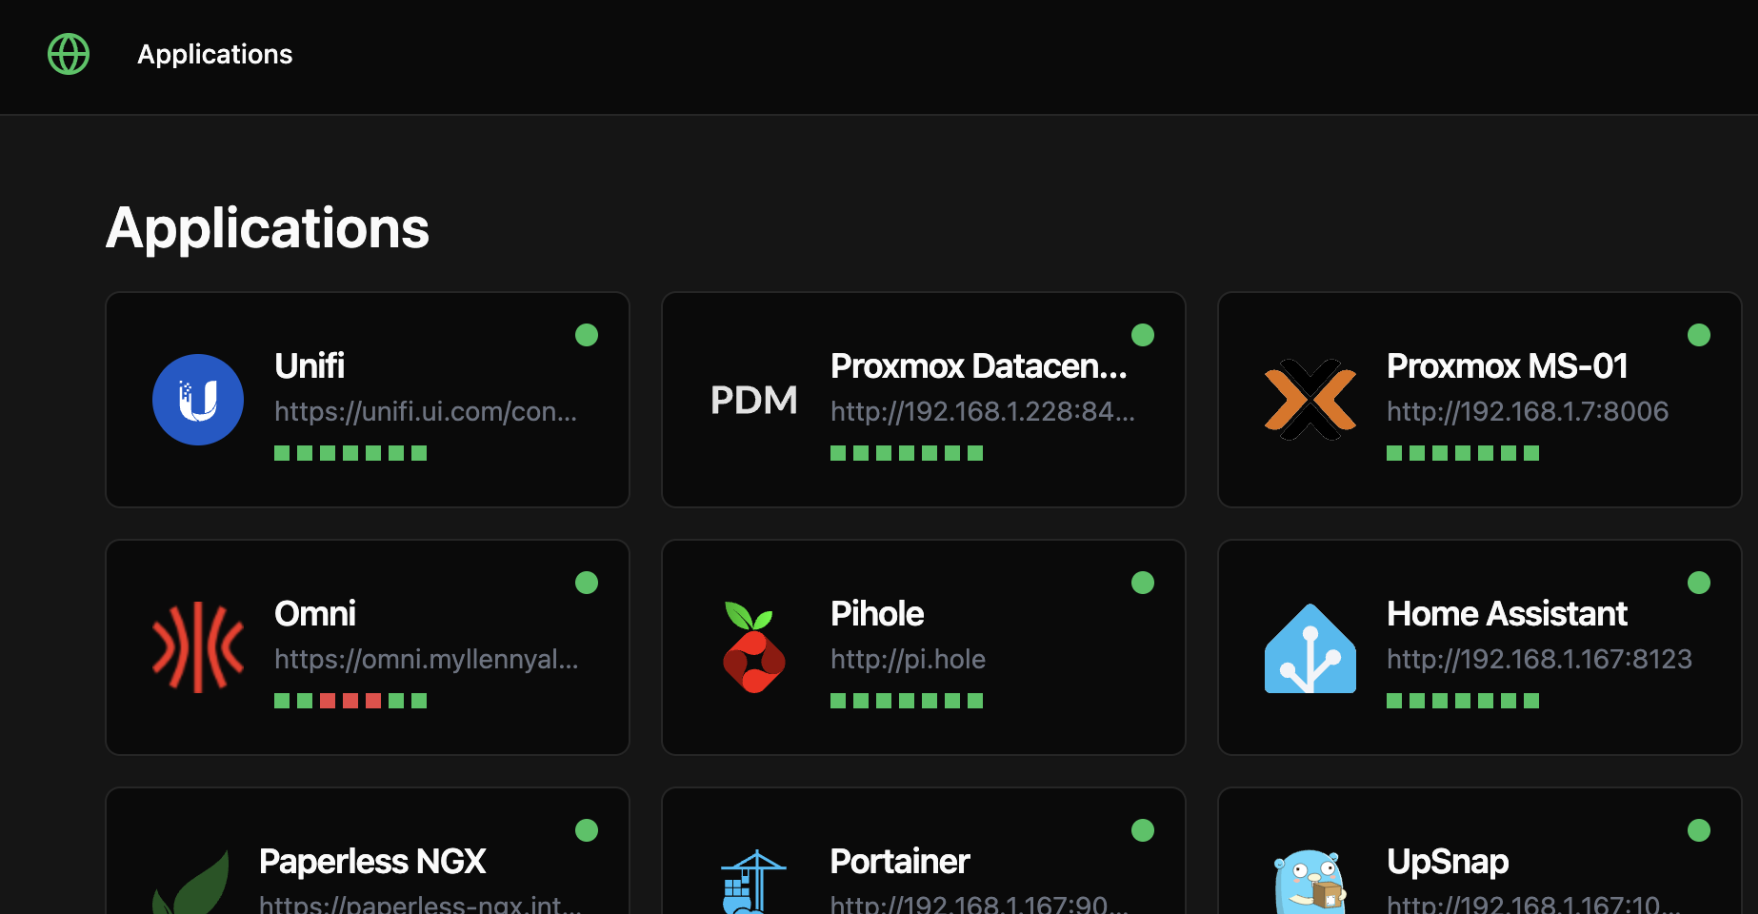Click the Pihole raspberry icon
This screenshot has height=914, width=1758.
pos(754,647)
